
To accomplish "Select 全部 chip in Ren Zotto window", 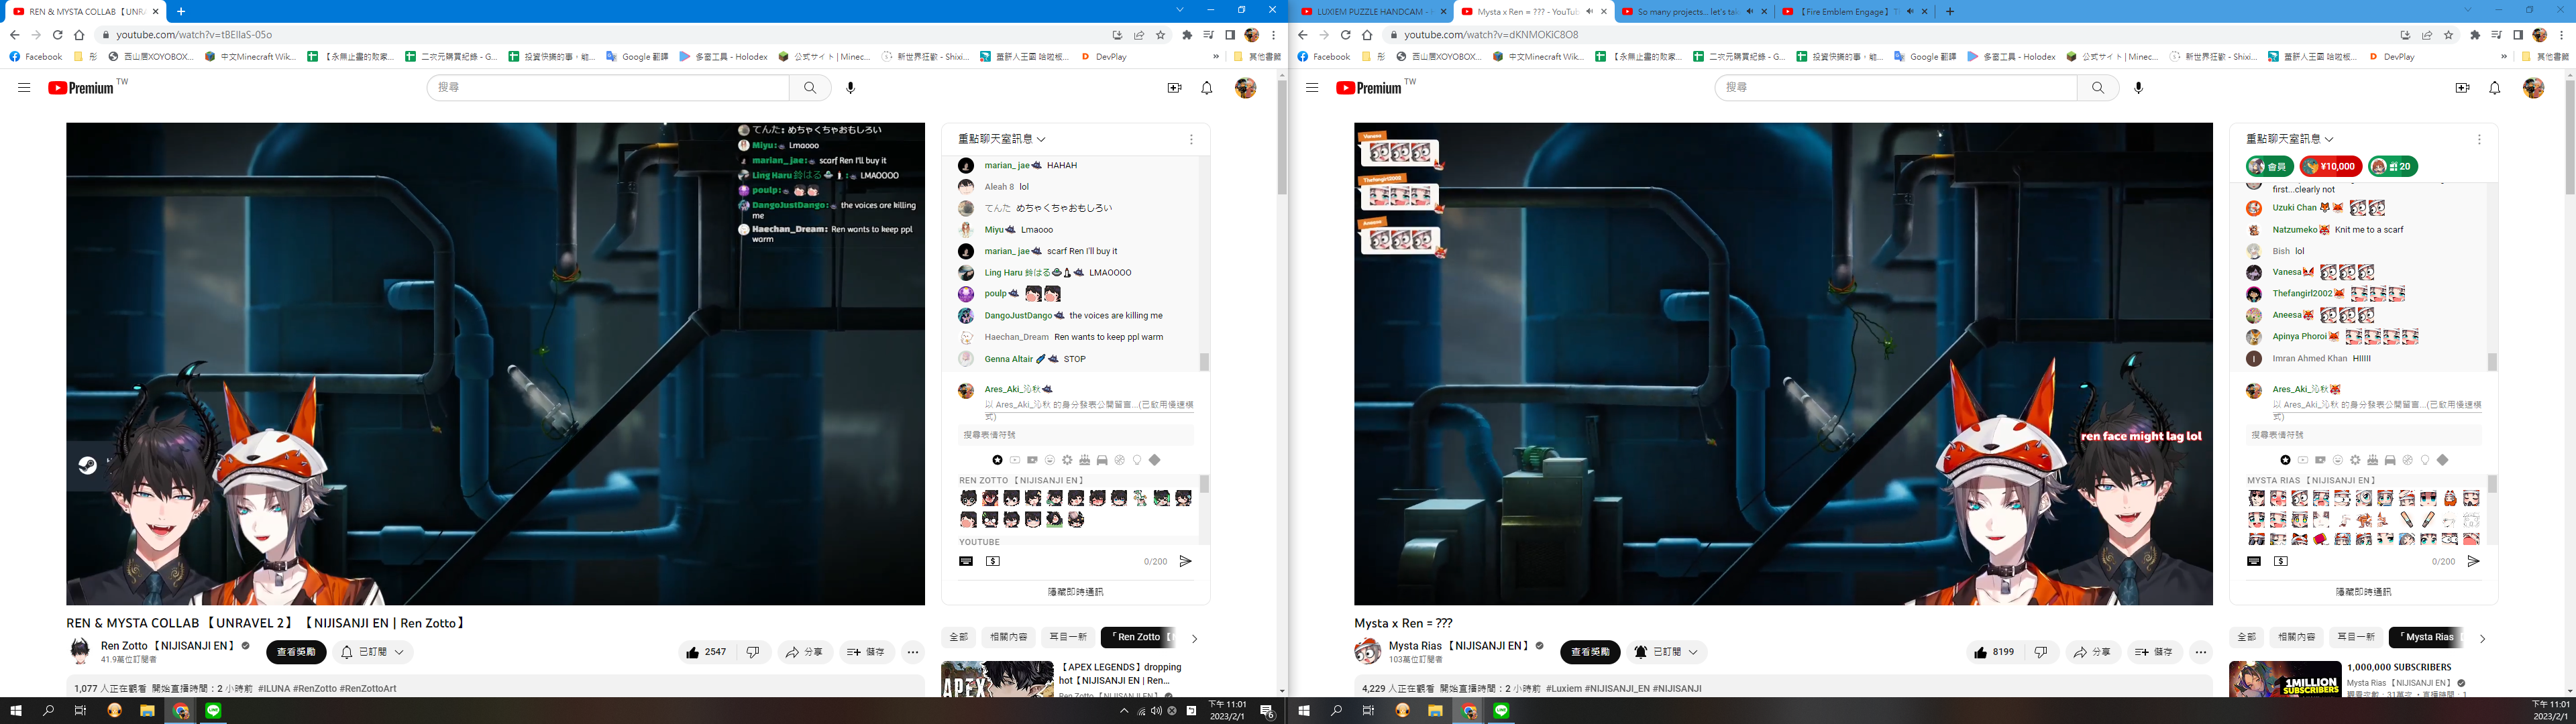I will click(x=958, y=637).
